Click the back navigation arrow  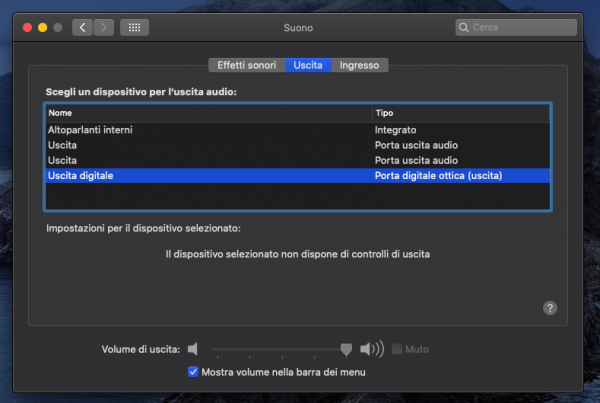coord(82,27)
